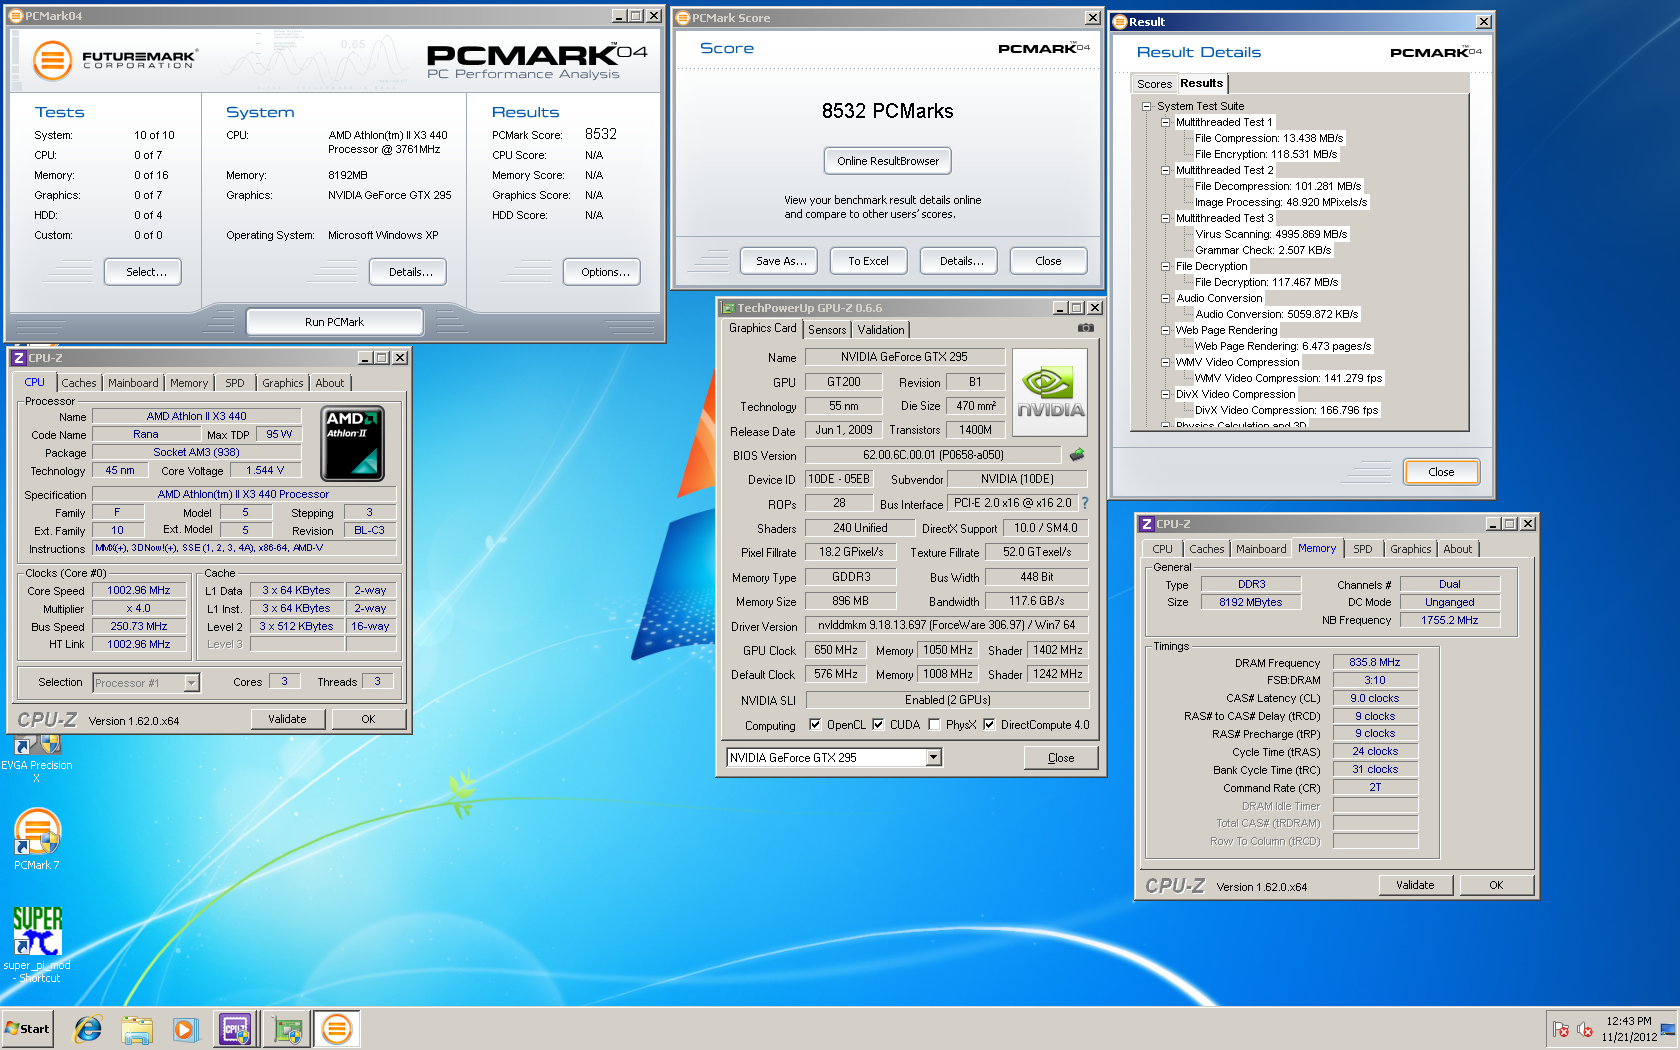Screen dimensions: 1680x1050
Task: Select 'File Compression: 13.438 MB/s' result row
Action: click(1269, 138)
